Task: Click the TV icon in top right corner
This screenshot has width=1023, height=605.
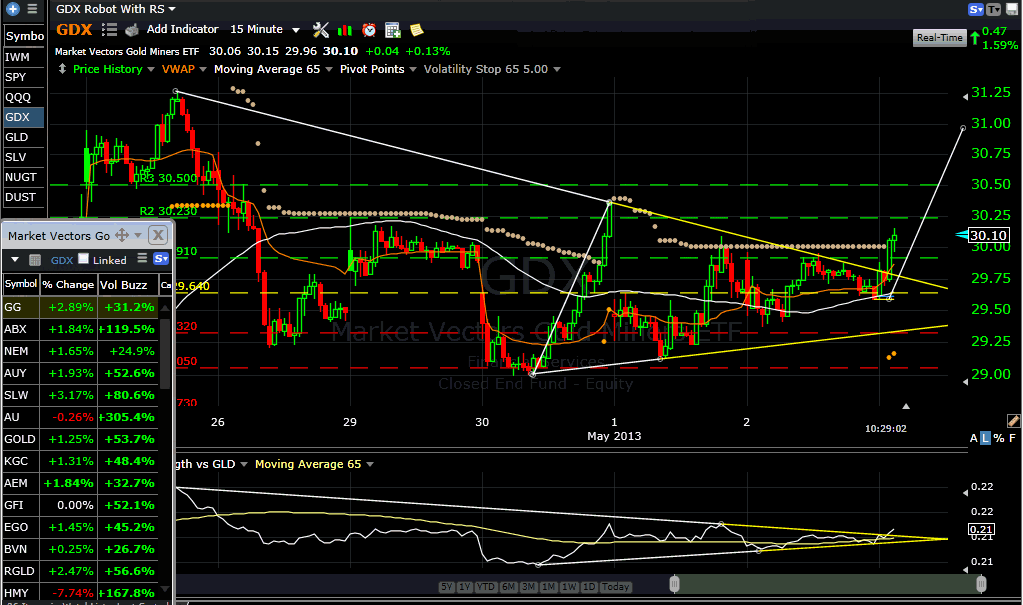Action: coord(993,9)
